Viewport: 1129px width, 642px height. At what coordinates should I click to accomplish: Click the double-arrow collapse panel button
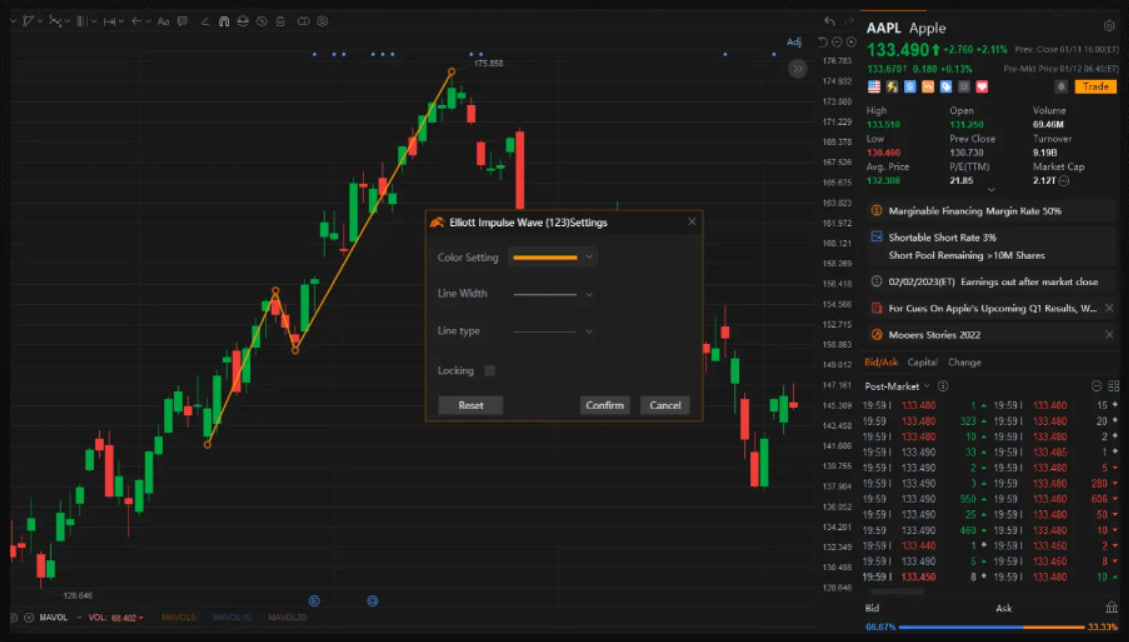coord(797,69)
